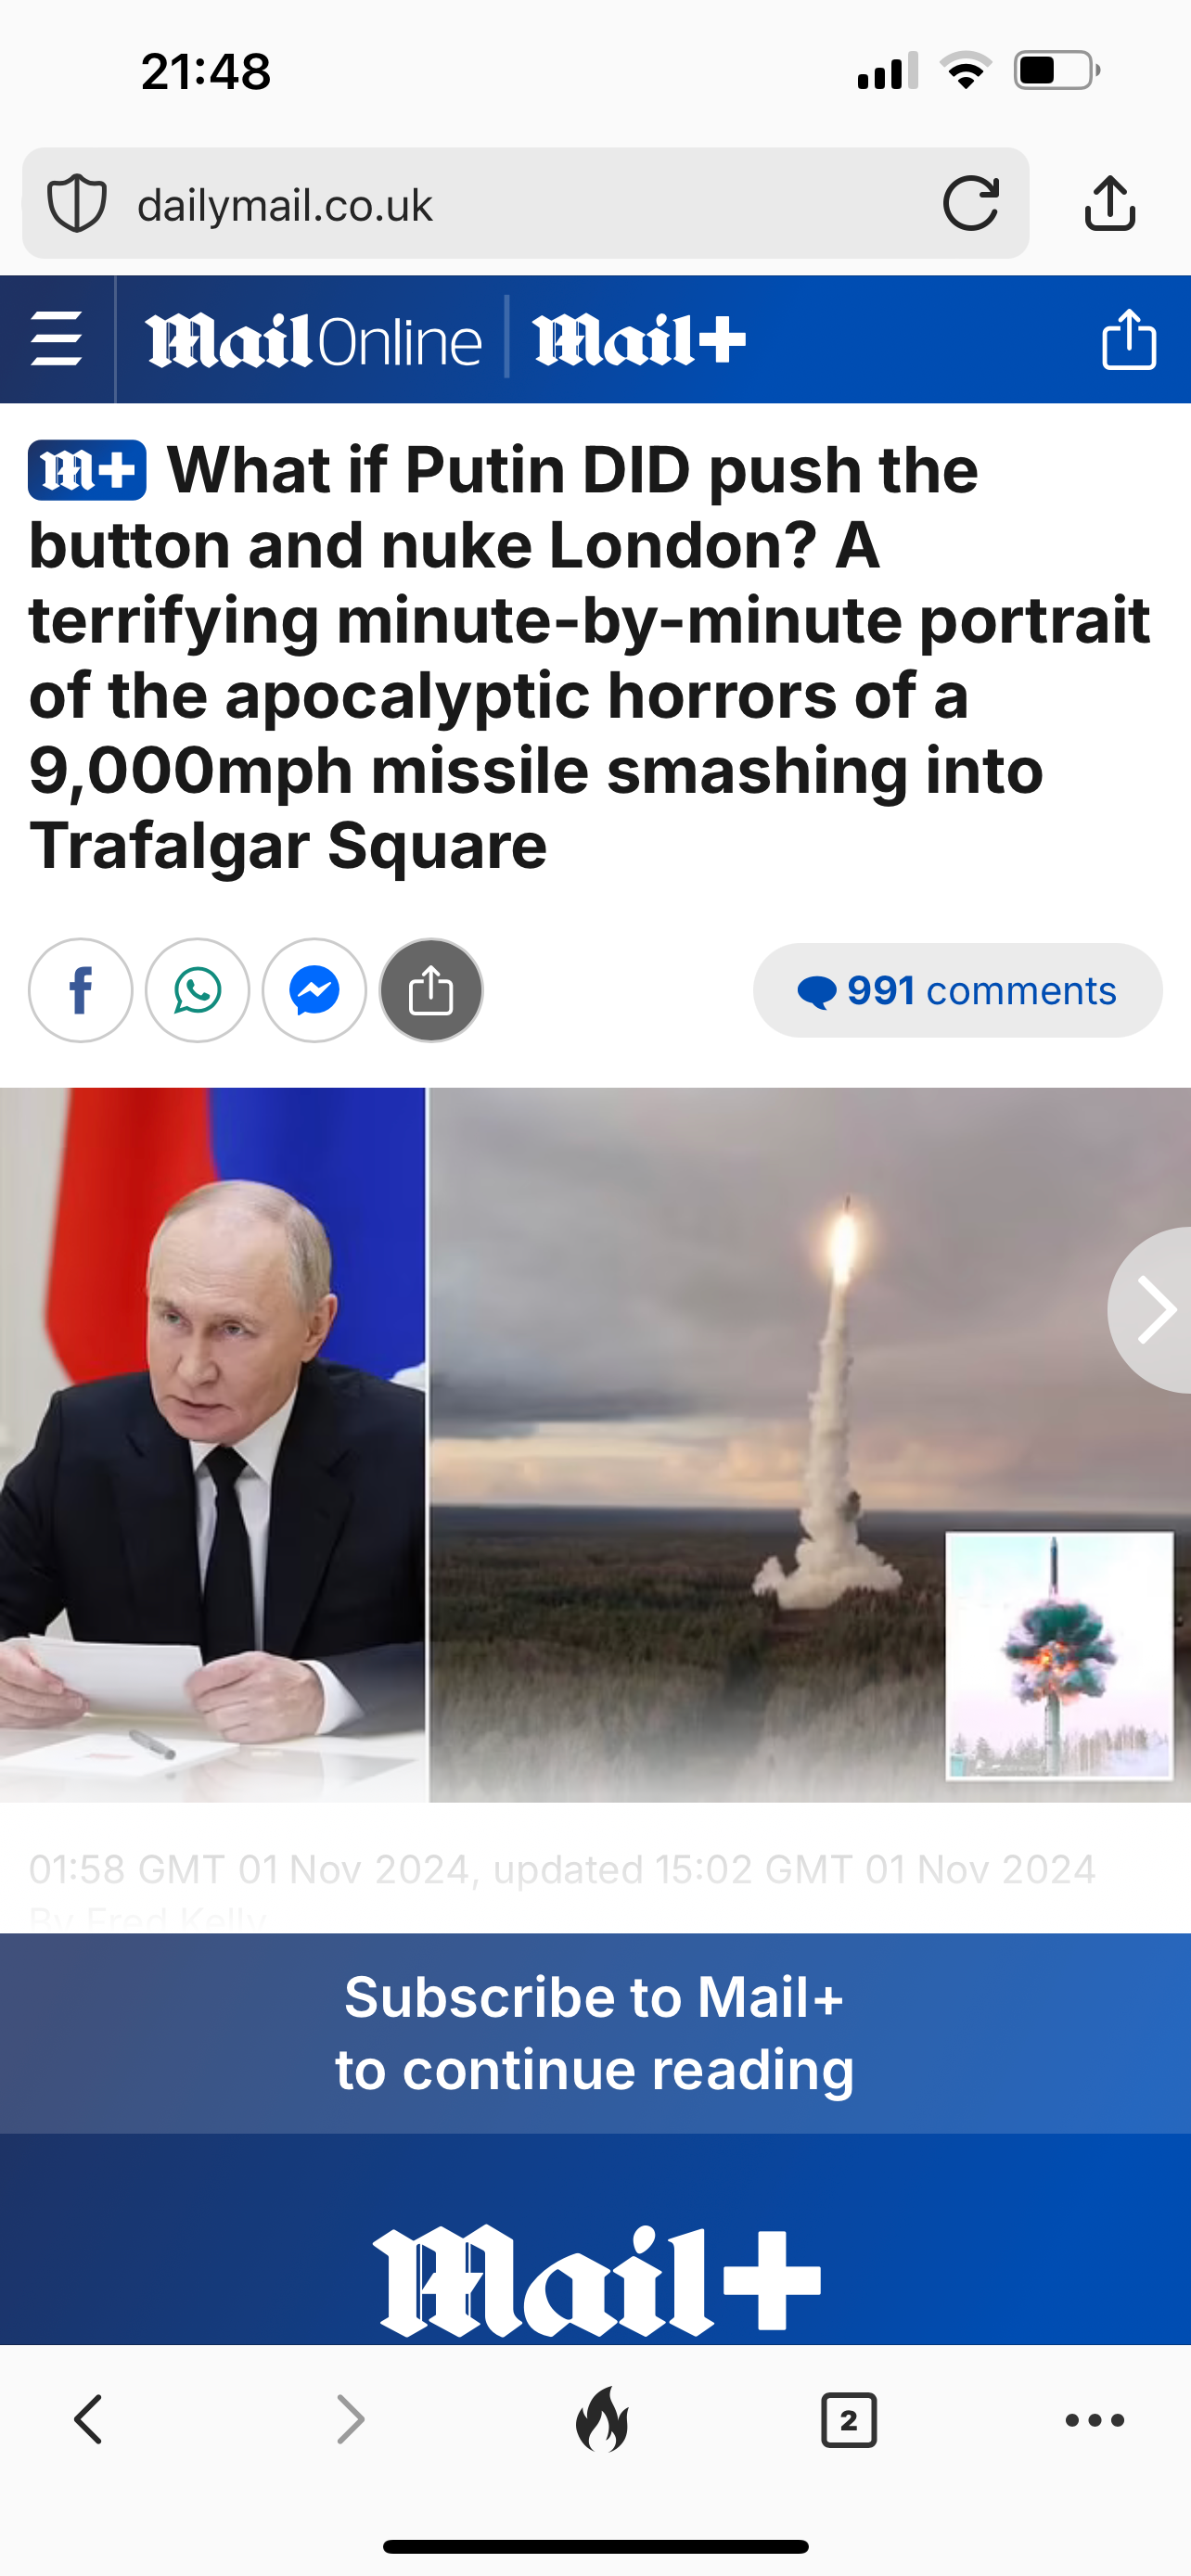Share the article via Messenger

(x=314, y=990)
